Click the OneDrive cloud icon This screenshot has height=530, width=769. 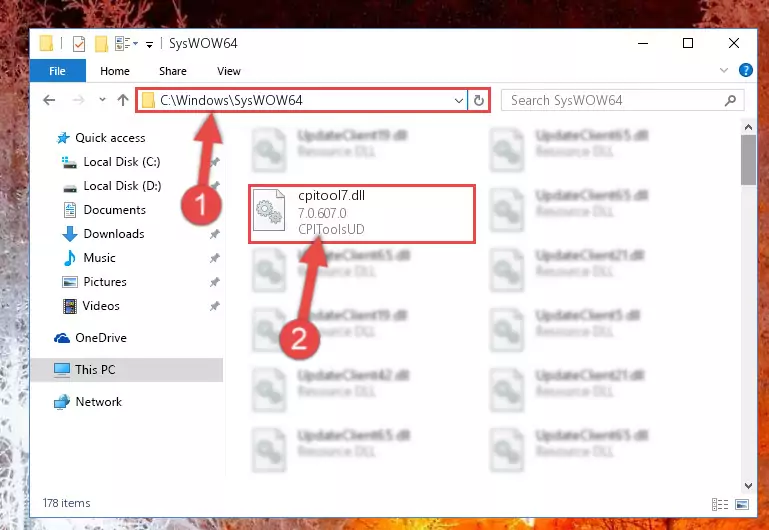pos(62,338)
